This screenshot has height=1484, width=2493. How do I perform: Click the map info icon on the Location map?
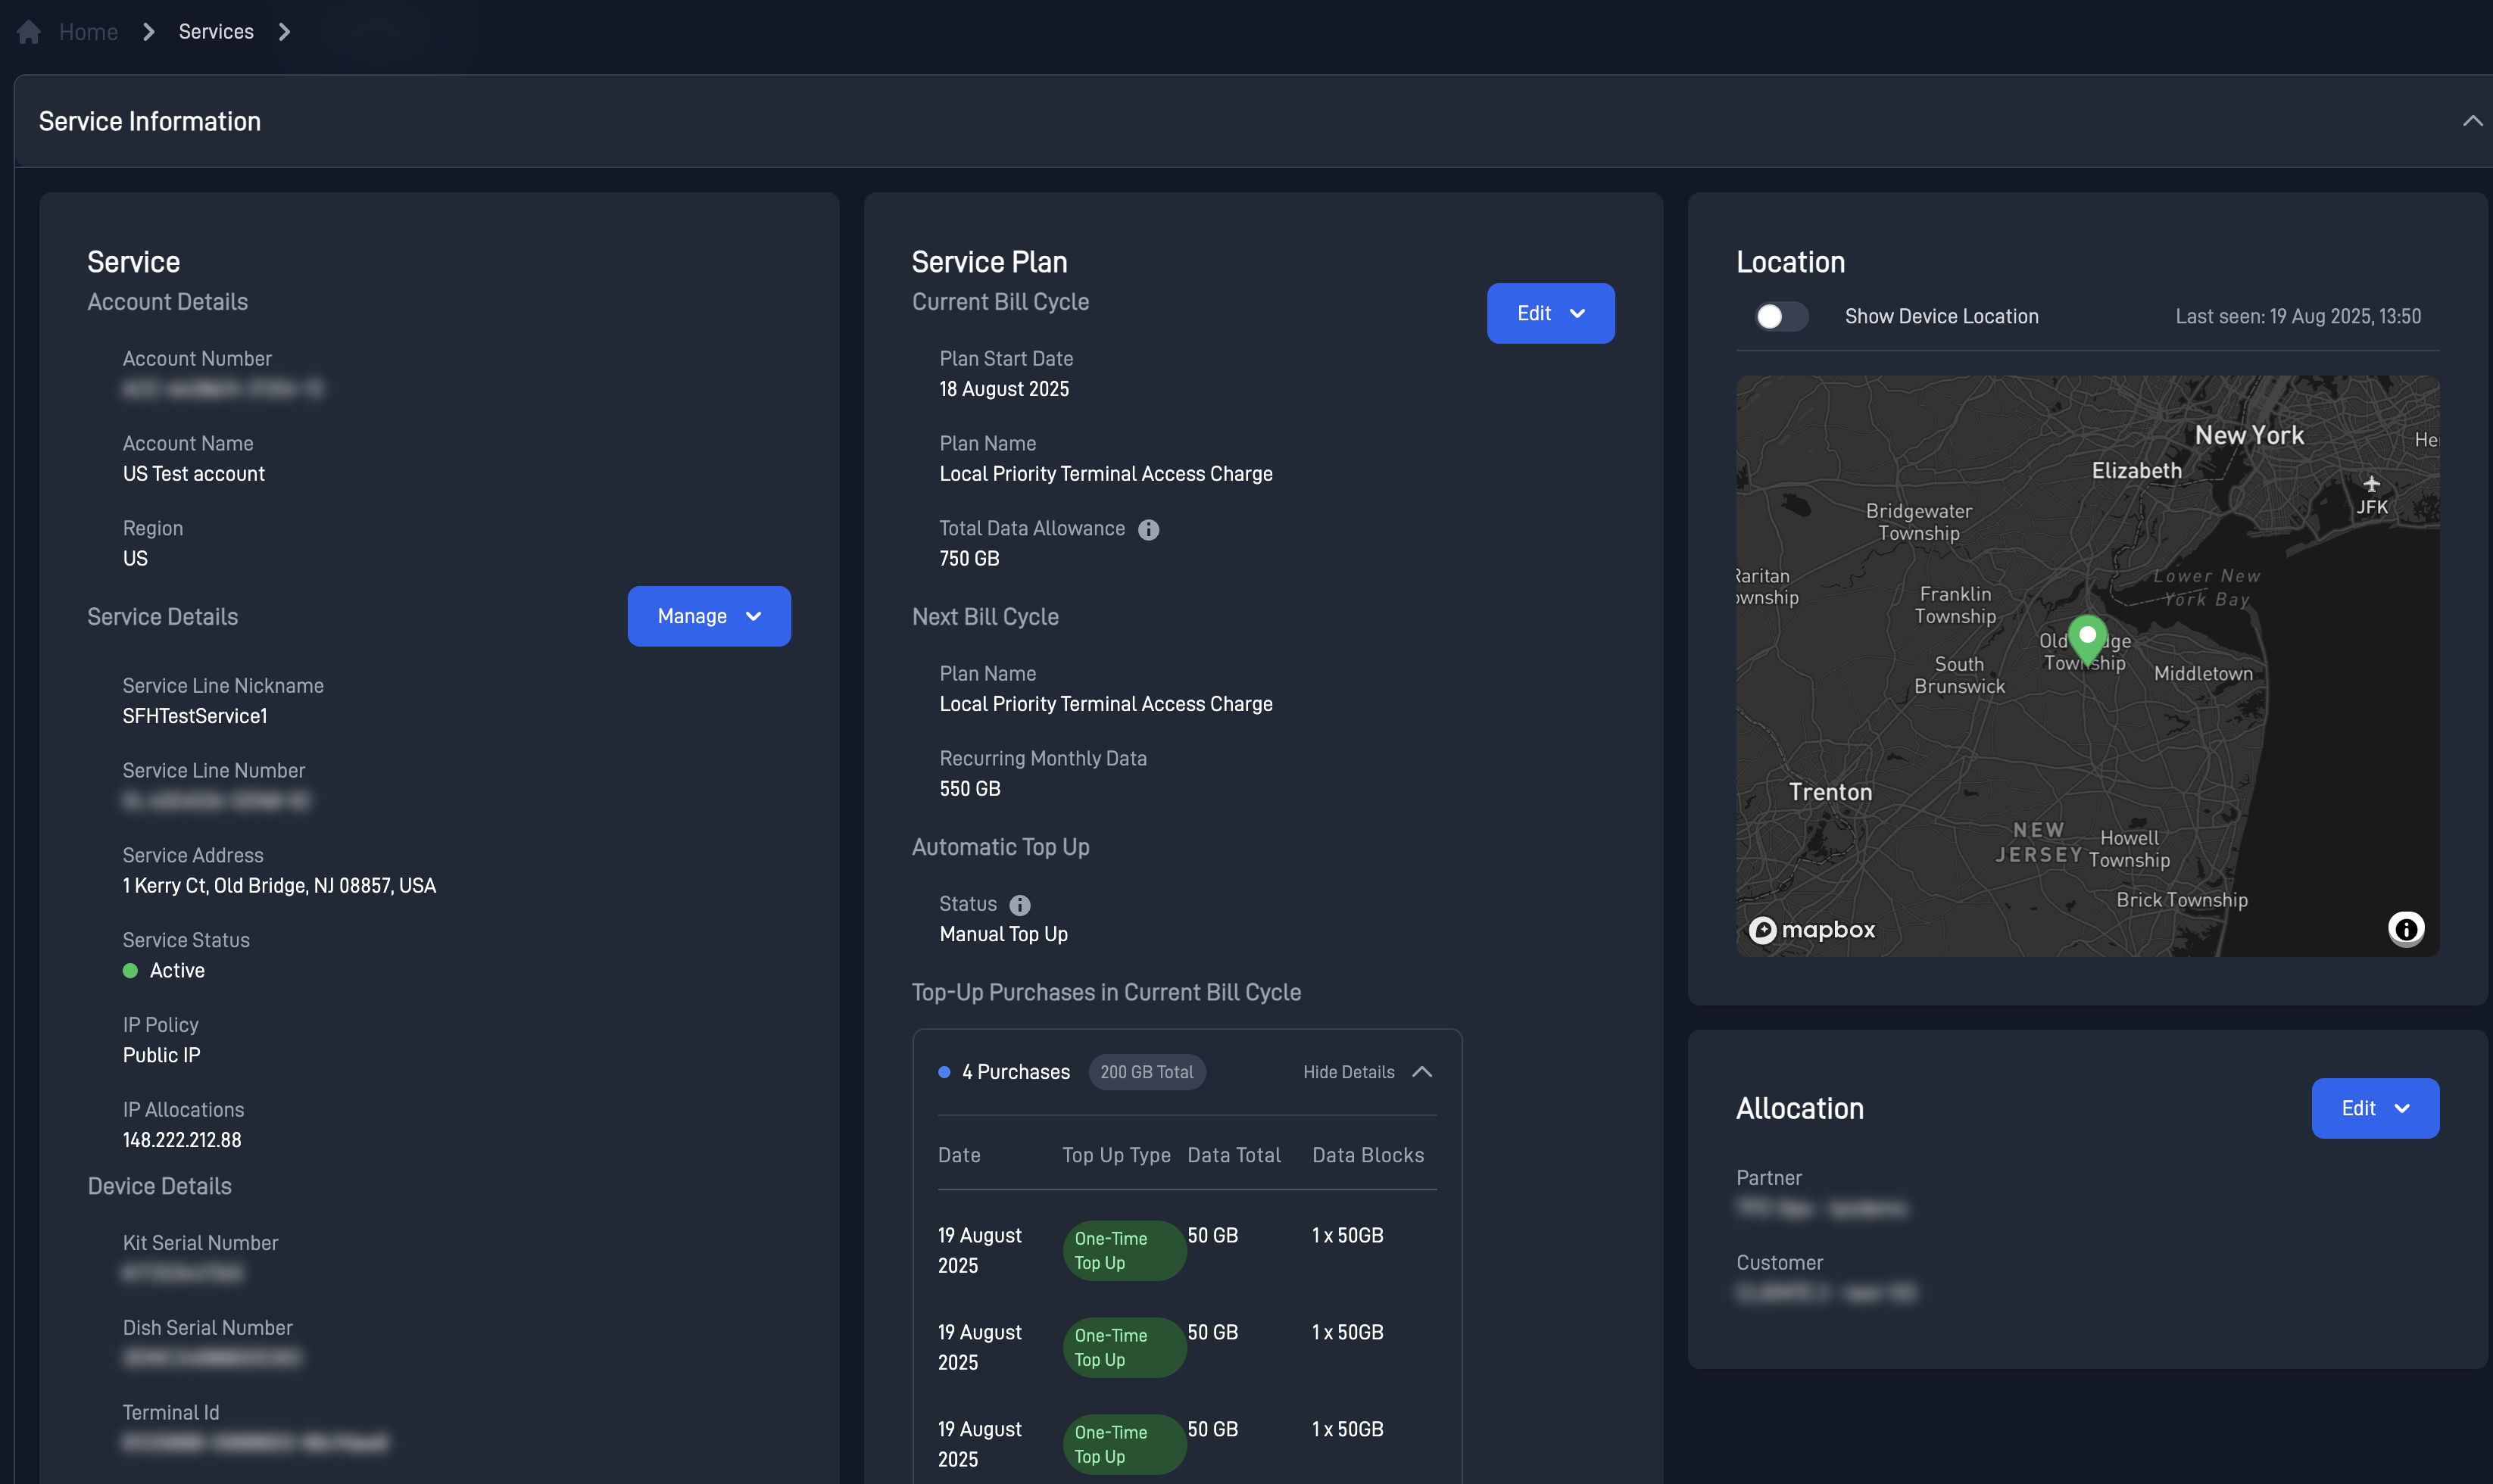point(2406,929)
